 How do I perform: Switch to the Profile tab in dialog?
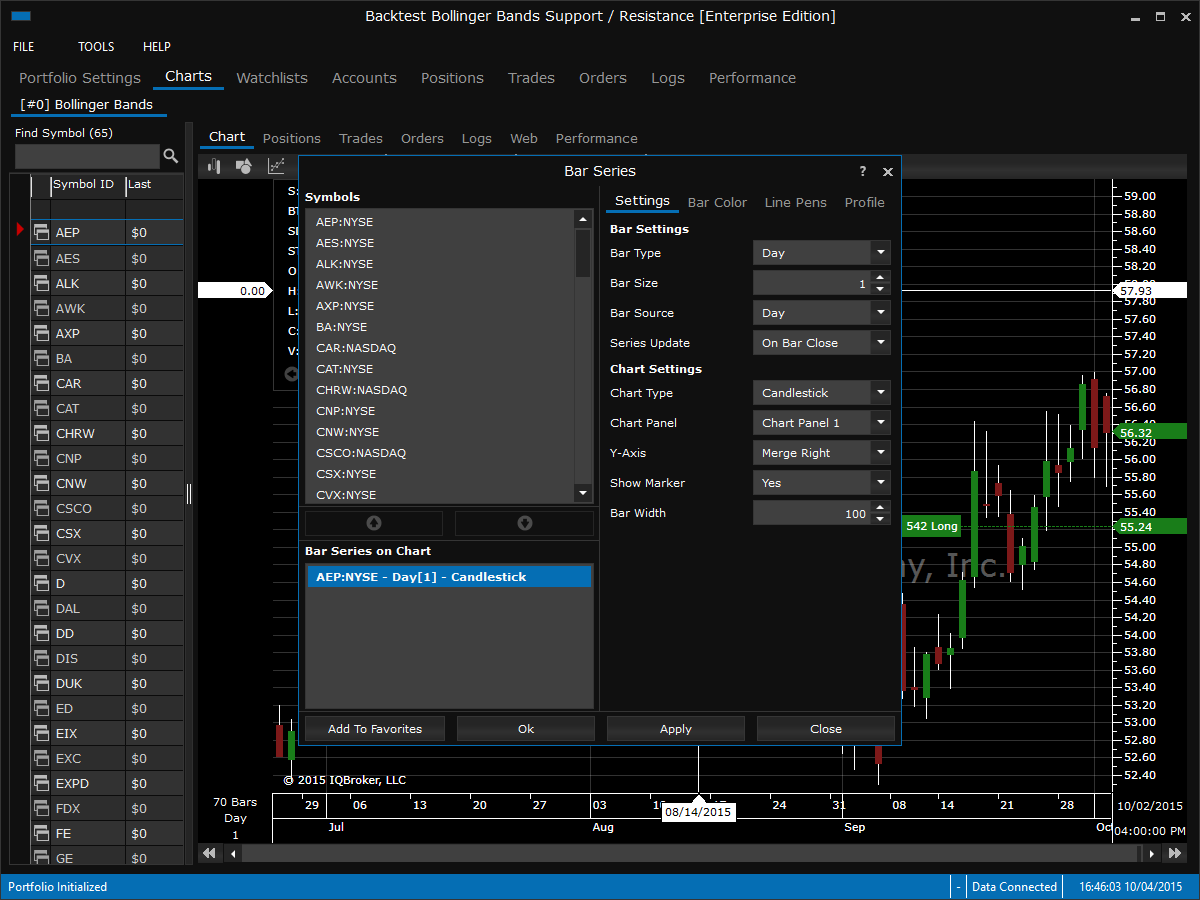click(x=864, y=202)
